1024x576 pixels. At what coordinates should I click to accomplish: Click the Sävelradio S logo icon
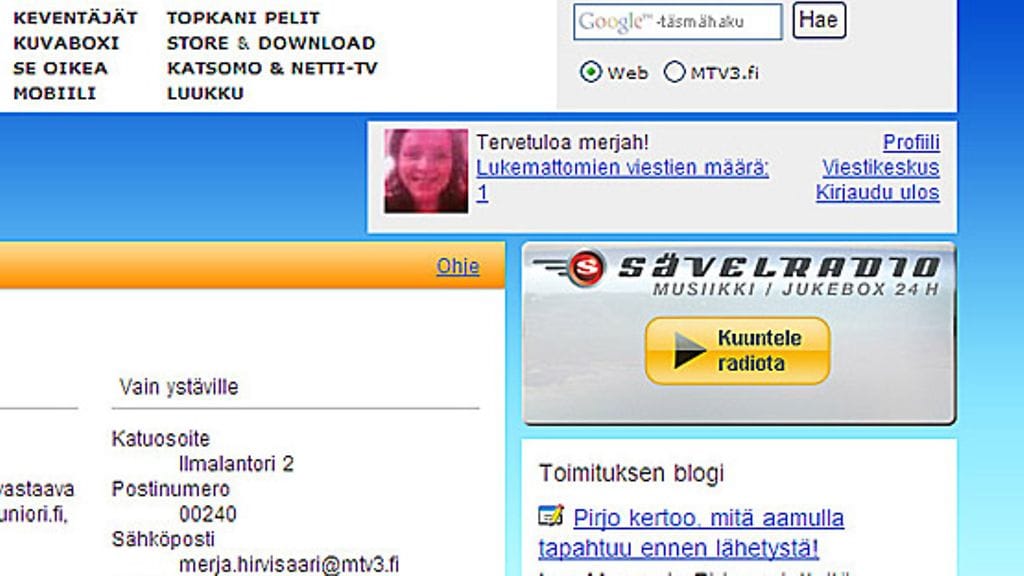pos(586,268)
